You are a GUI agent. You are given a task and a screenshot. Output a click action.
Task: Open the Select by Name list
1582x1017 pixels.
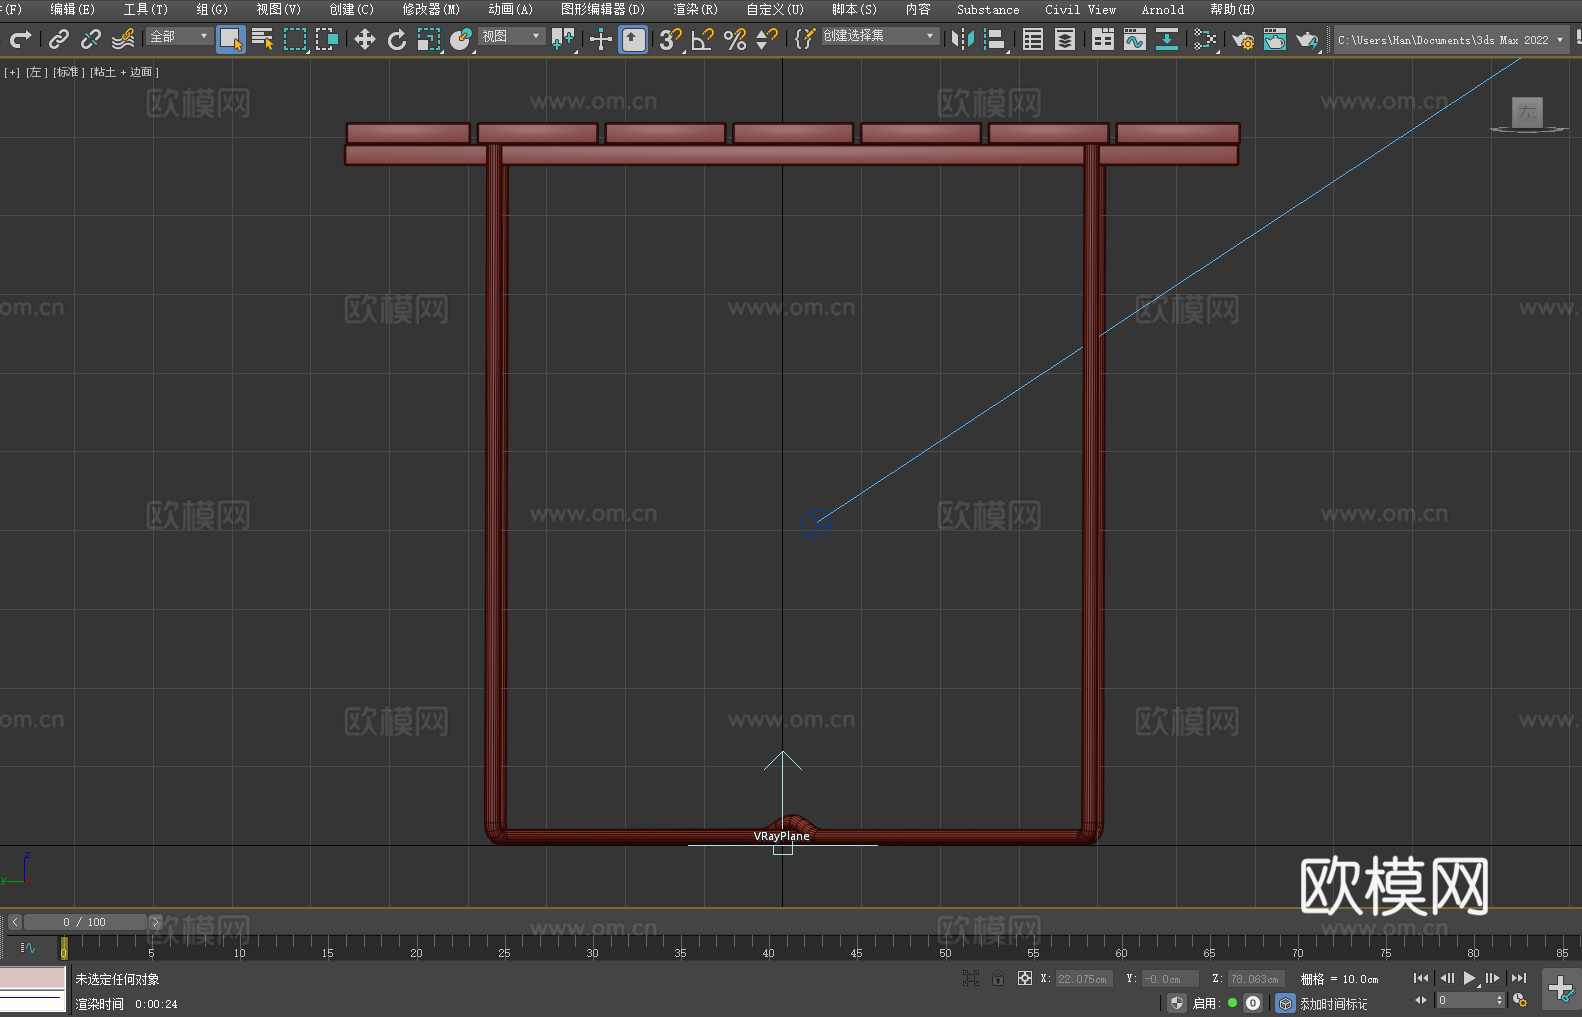(263, 39)
